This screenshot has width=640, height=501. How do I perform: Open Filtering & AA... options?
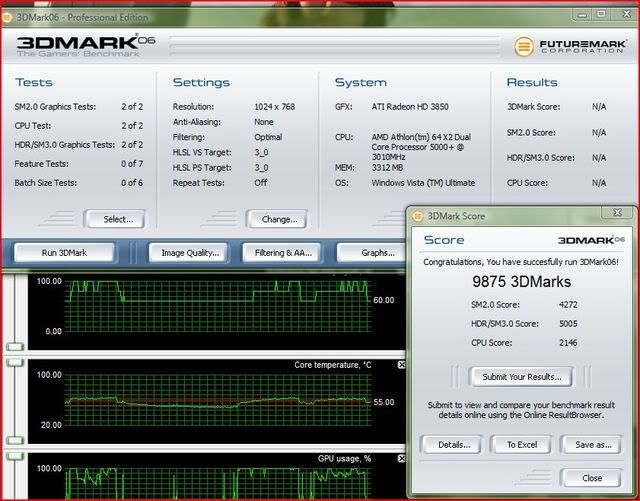coord(283,253)
